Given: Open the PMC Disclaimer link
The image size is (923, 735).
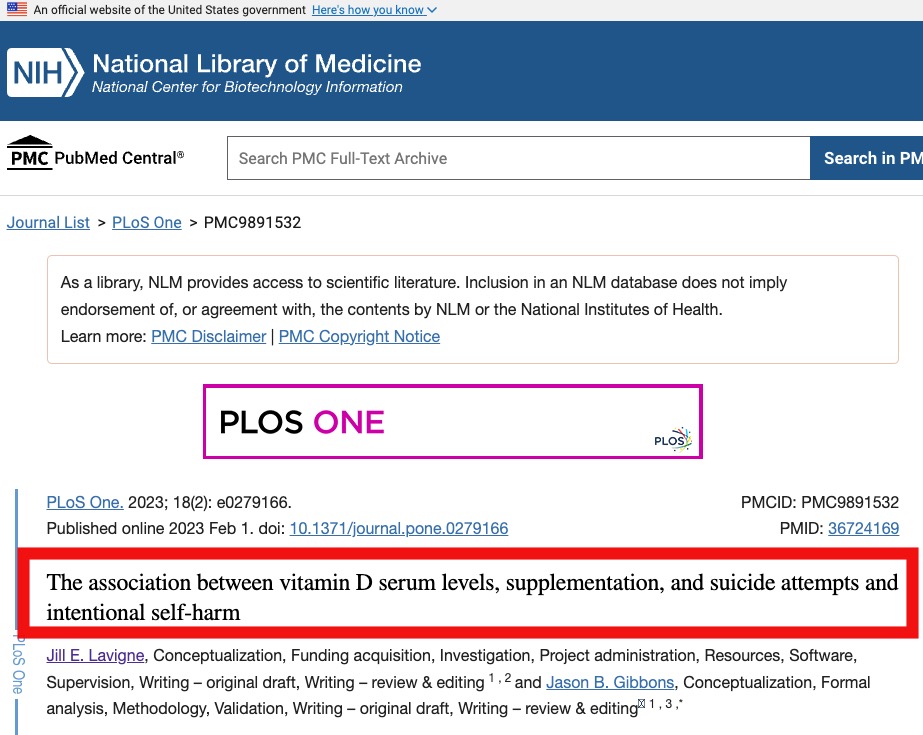Looking at the screenshot, I should 209,336.
